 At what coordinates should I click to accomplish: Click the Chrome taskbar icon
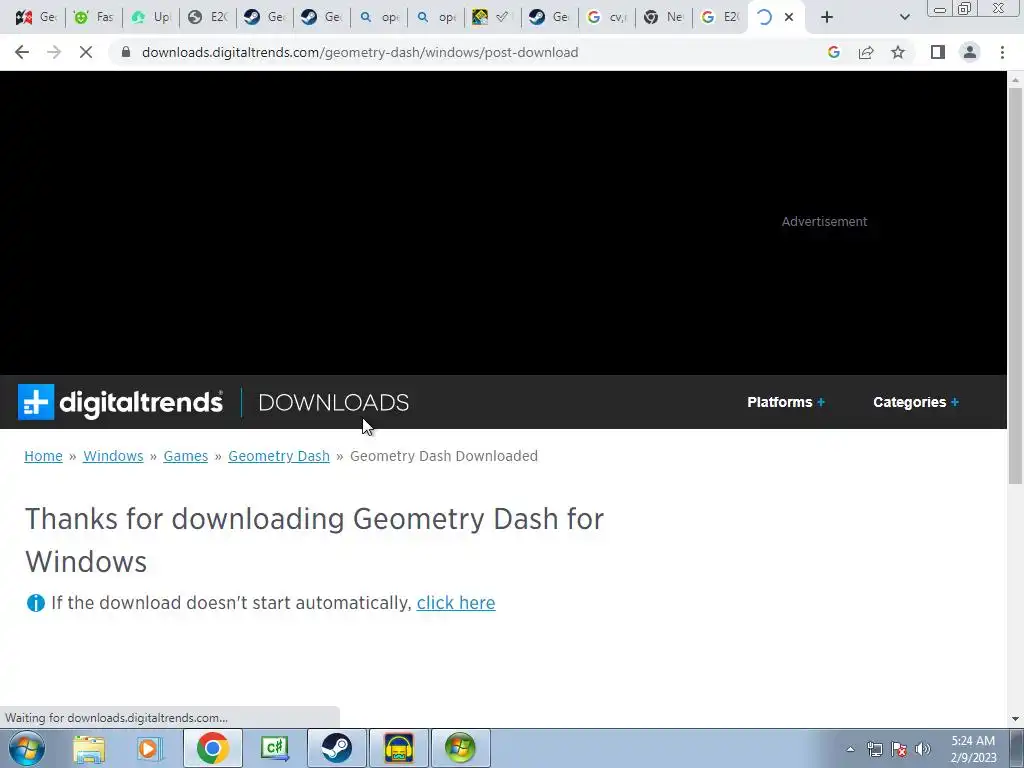point(212,748)
